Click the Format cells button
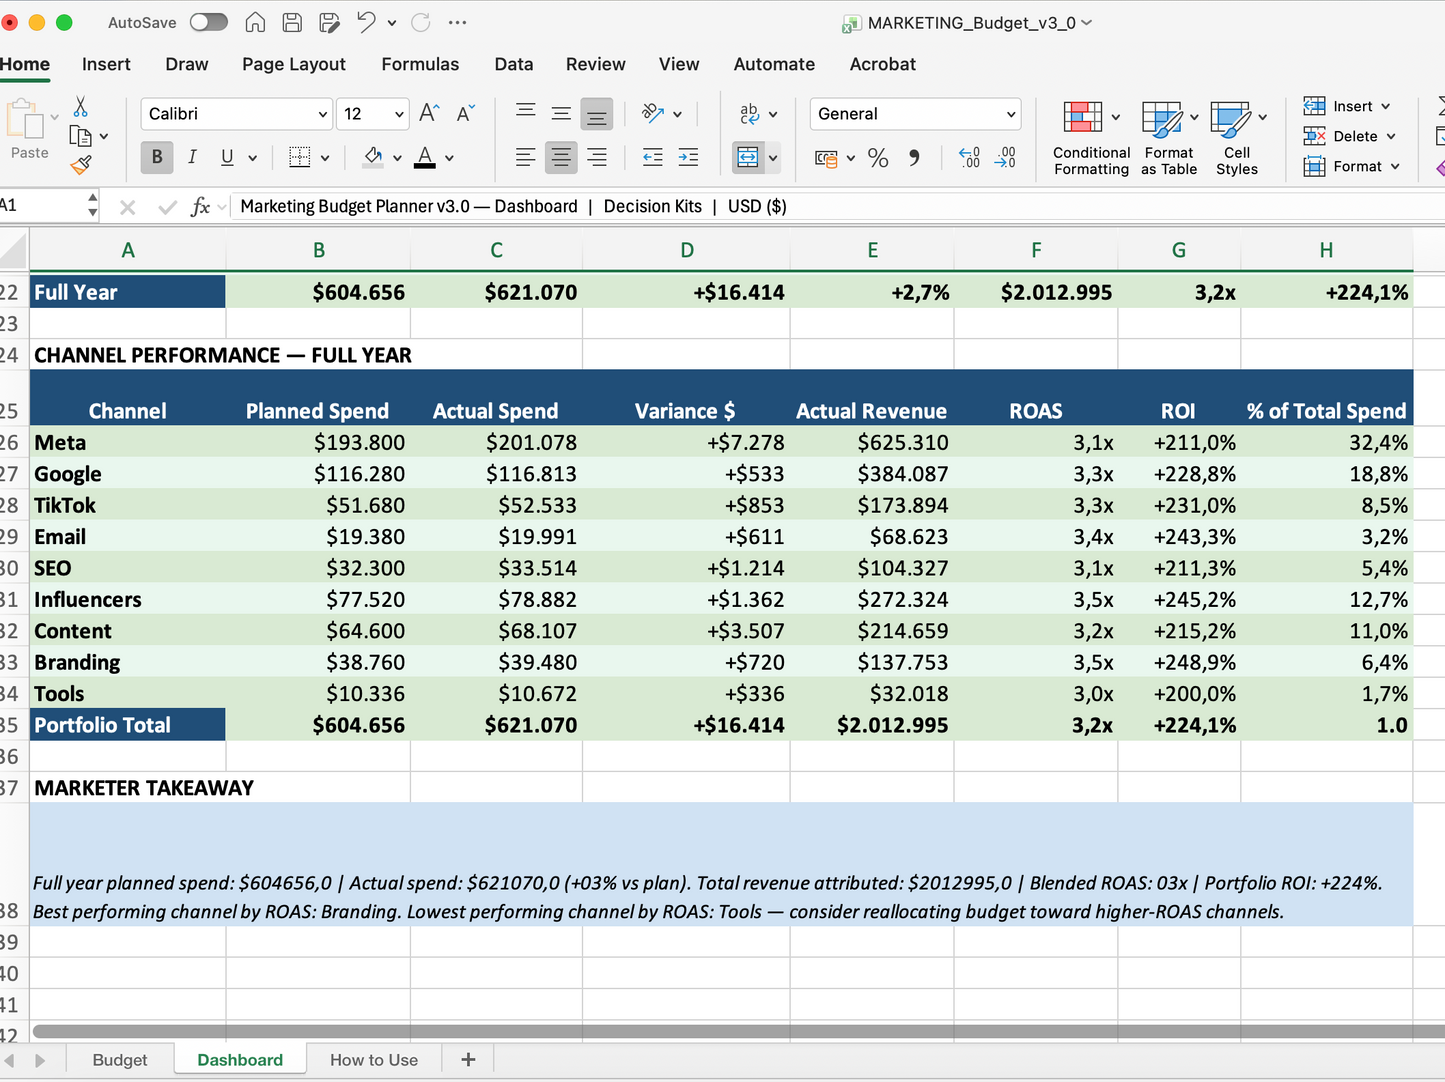1445x1082 pixels. (1351, 166)
